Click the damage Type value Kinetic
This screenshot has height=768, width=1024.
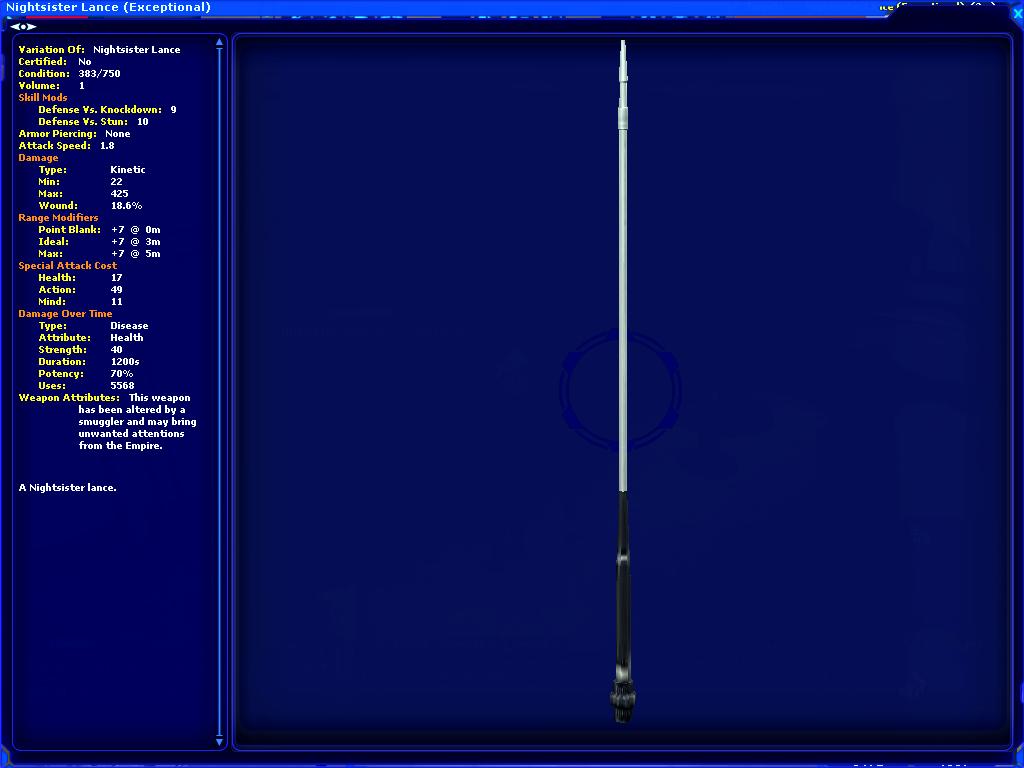(x=128, y=170)
